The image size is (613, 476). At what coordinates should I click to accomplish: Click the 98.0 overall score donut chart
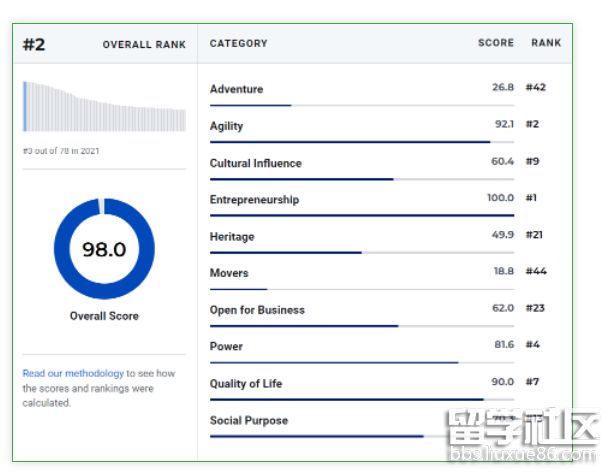point(104,249)
